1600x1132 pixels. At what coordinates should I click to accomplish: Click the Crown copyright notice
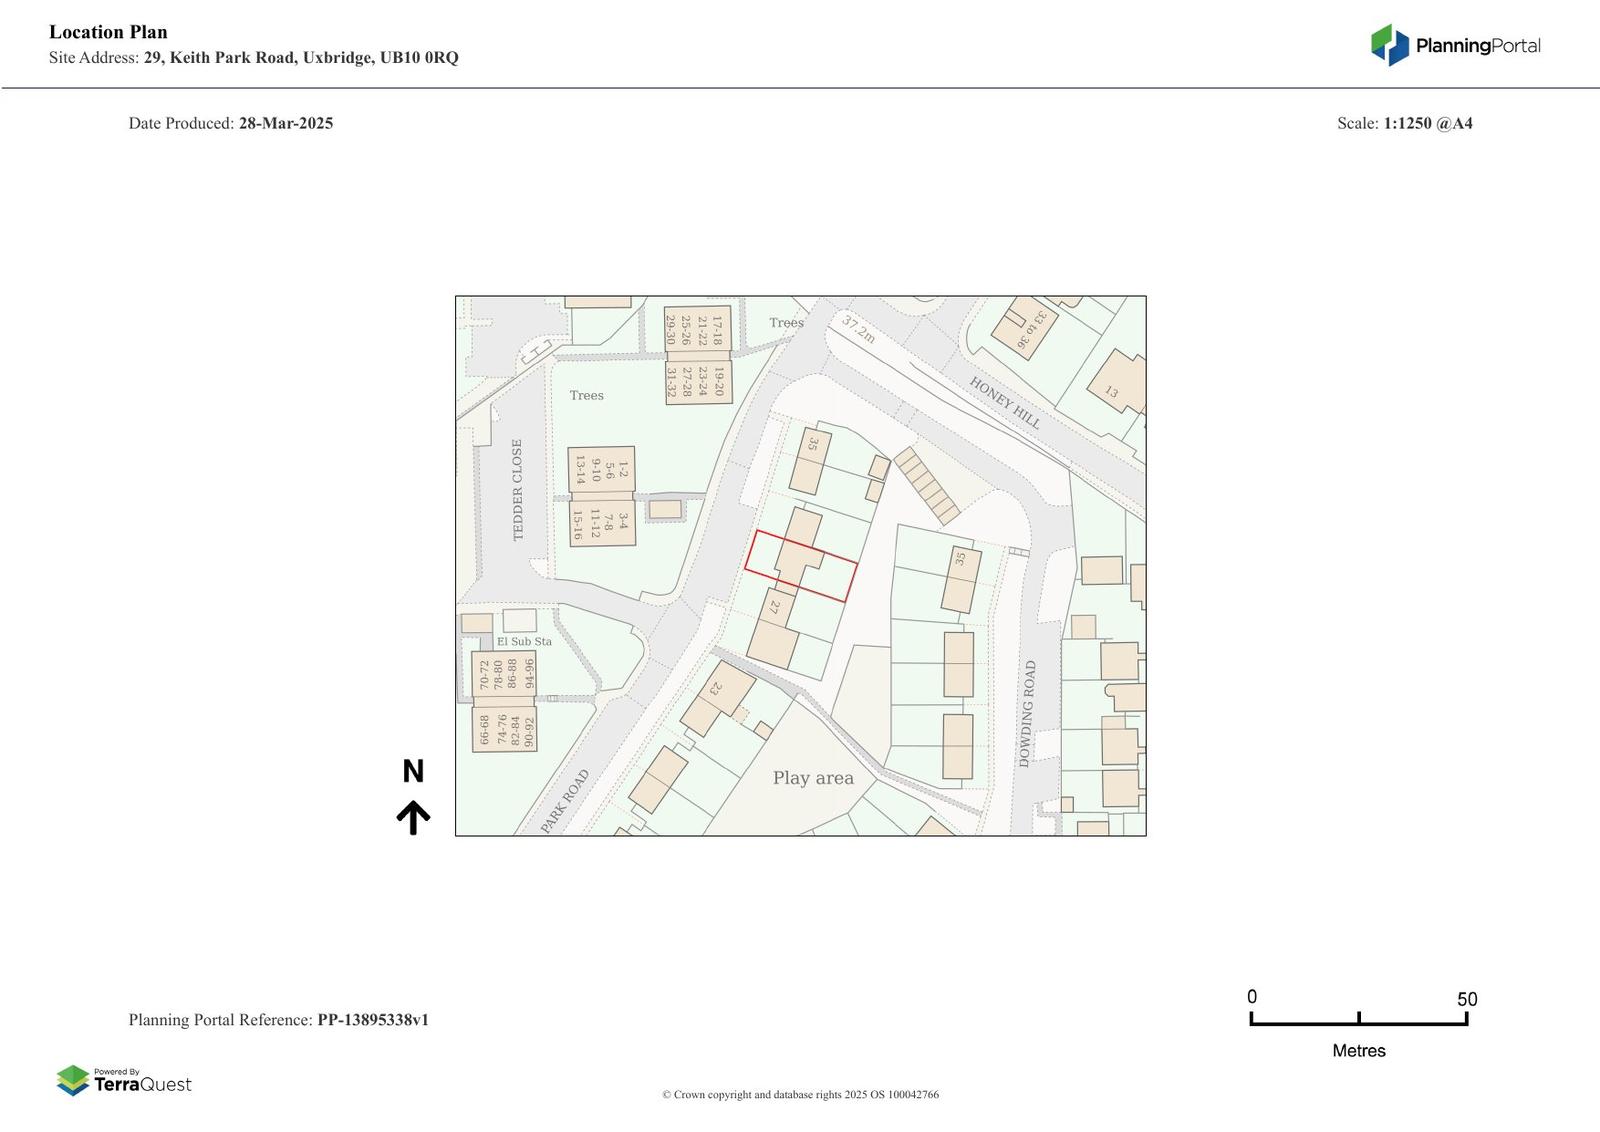[800, 1094]
